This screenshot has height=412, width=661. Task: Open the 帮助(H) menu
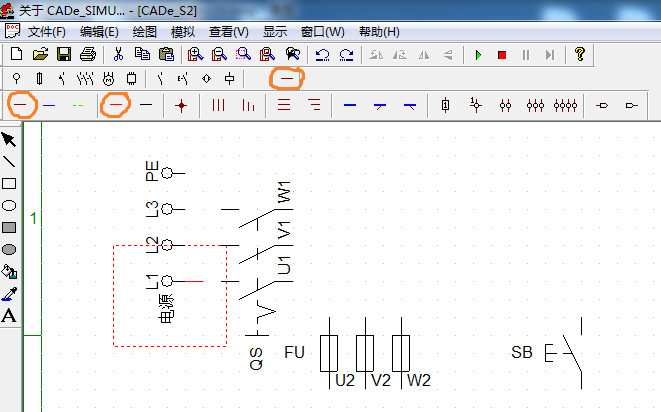click(x=379, y=32)
